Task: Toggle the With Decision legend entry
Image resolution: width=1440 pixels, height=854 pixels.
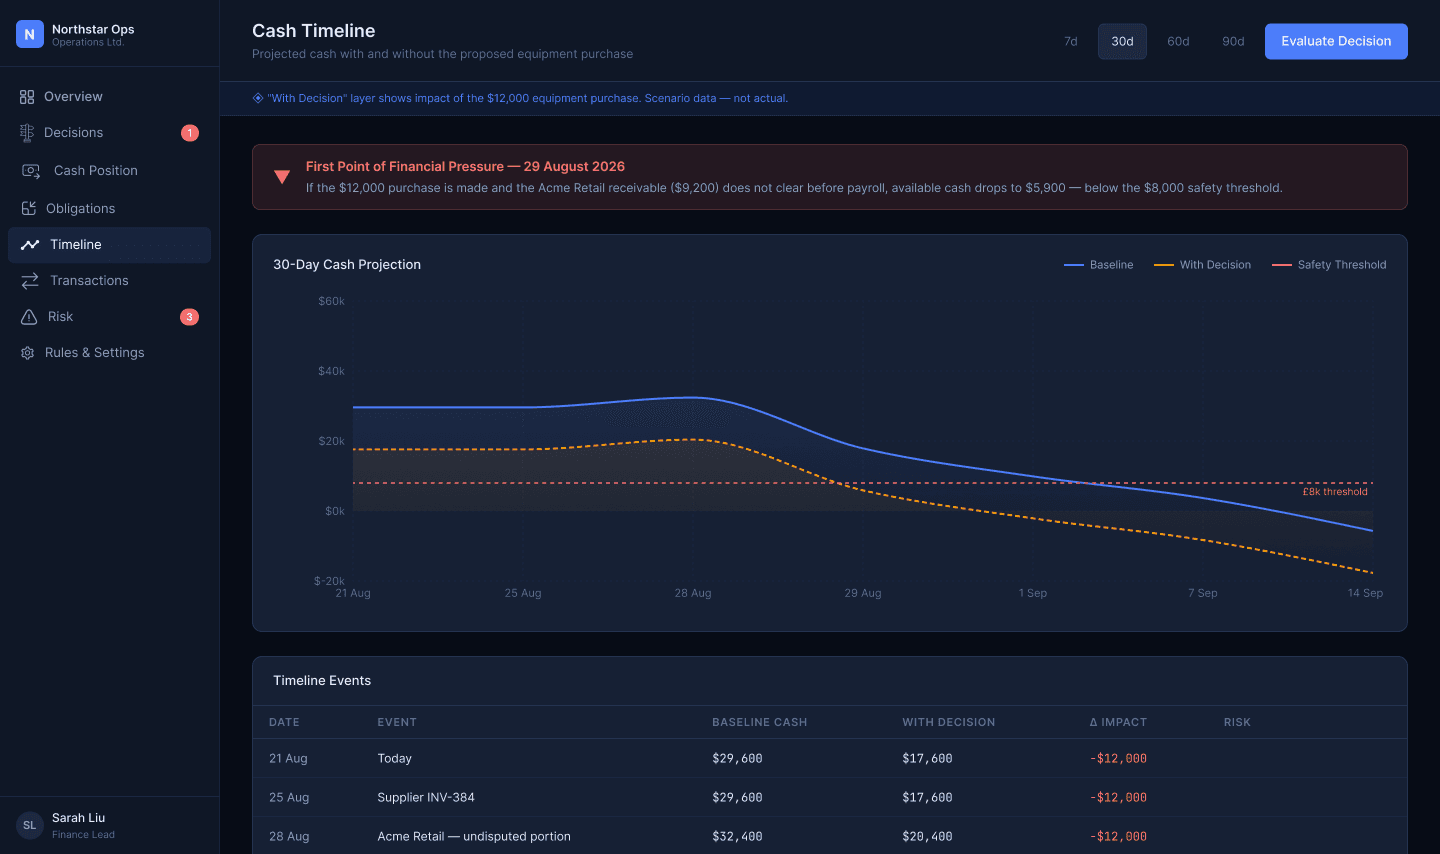Action: [1202, 265]
